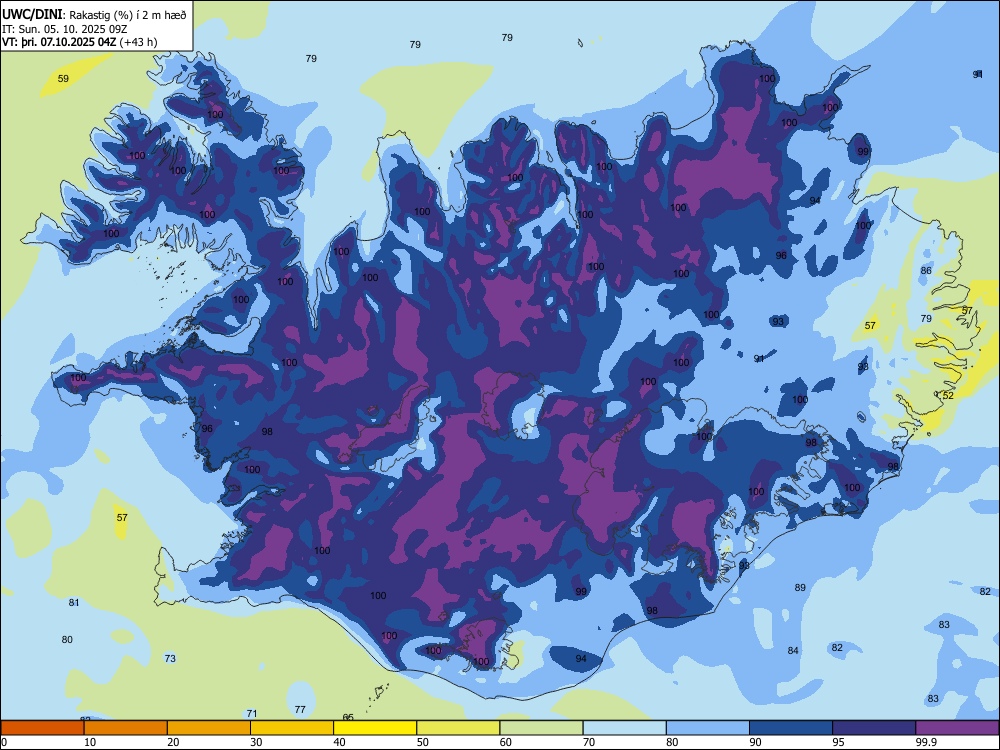
Task: Select the light orange 20–30 legend swatch
Action: pos(209,728)
